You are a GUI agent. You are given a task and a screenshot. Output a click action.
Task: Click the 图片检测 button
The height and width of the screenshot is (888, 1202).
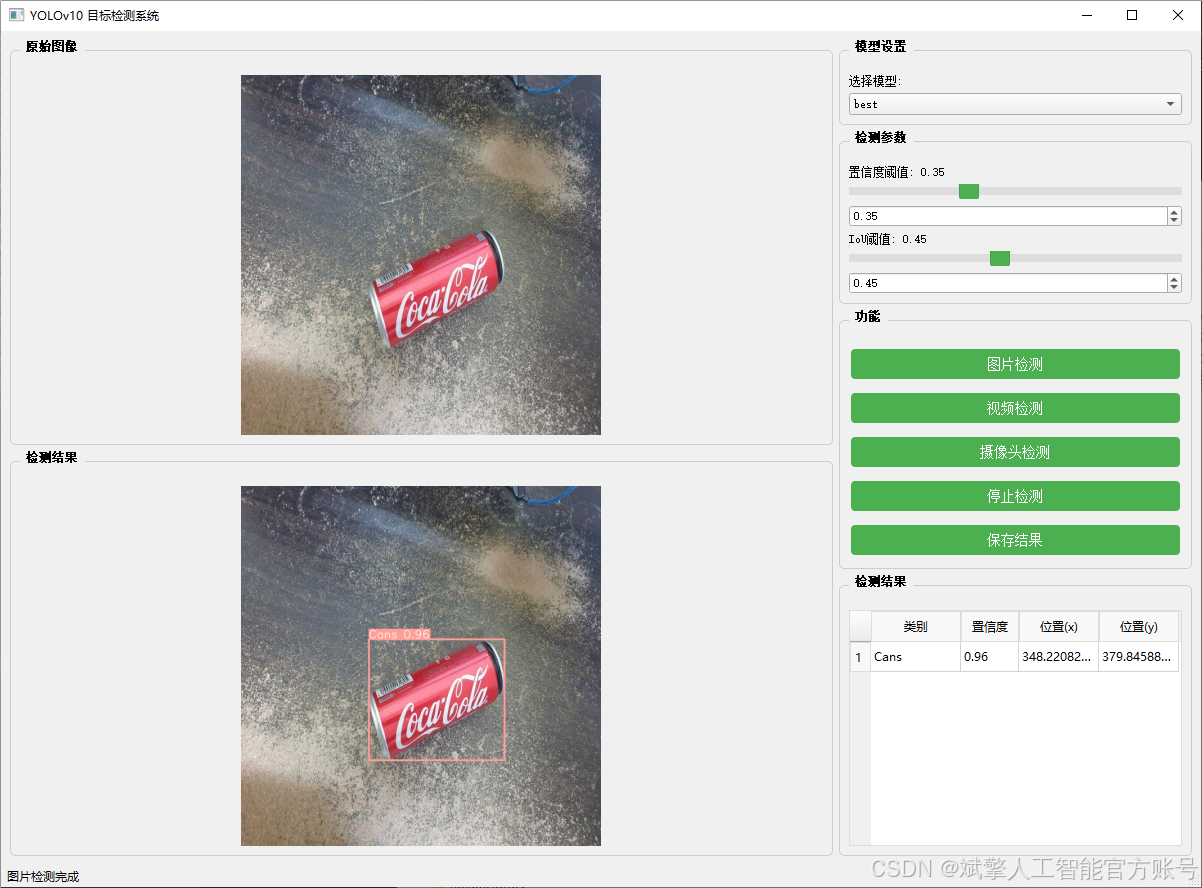point(1015,364)
